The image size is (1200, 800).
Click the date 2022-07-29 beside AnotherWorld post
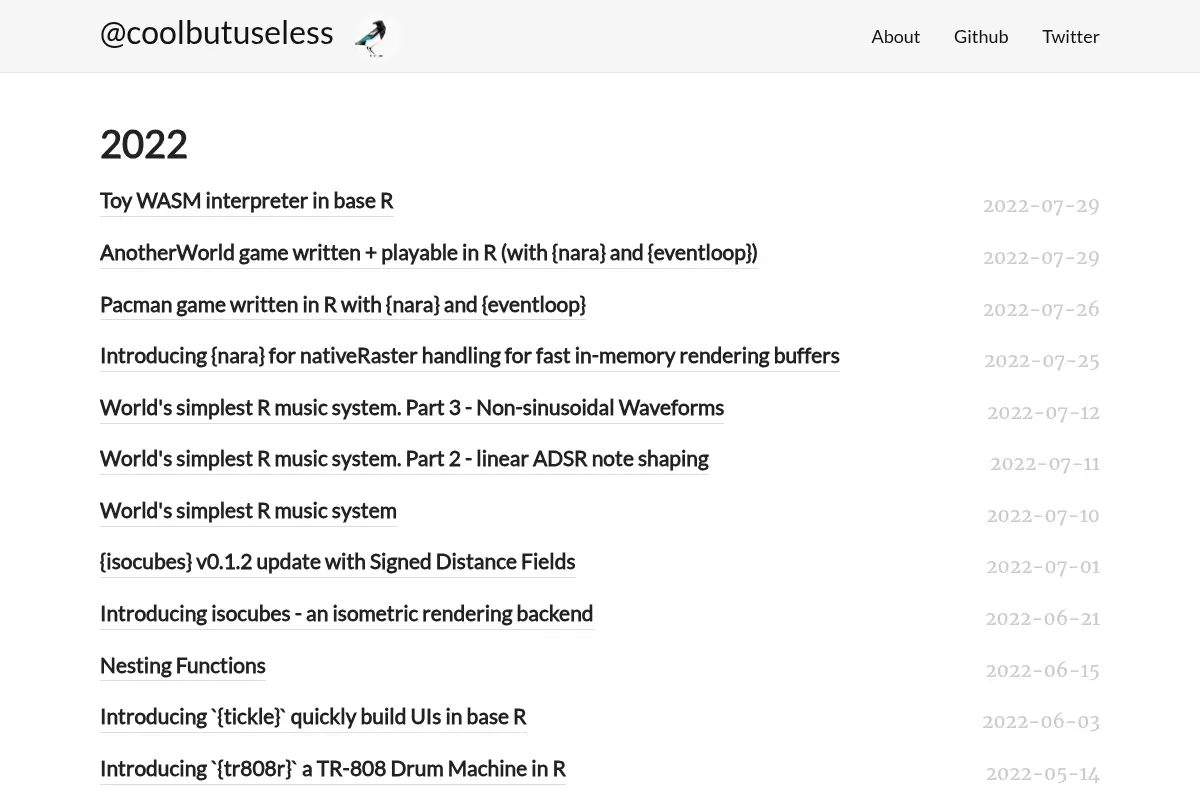click(1041, 258)
